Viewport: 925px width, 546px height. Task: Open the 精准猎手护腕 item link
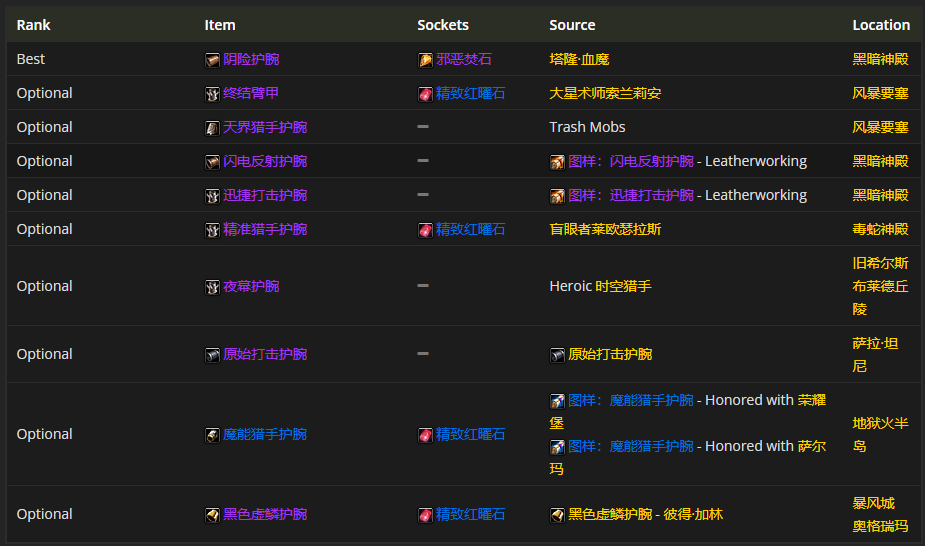[250, 229]
